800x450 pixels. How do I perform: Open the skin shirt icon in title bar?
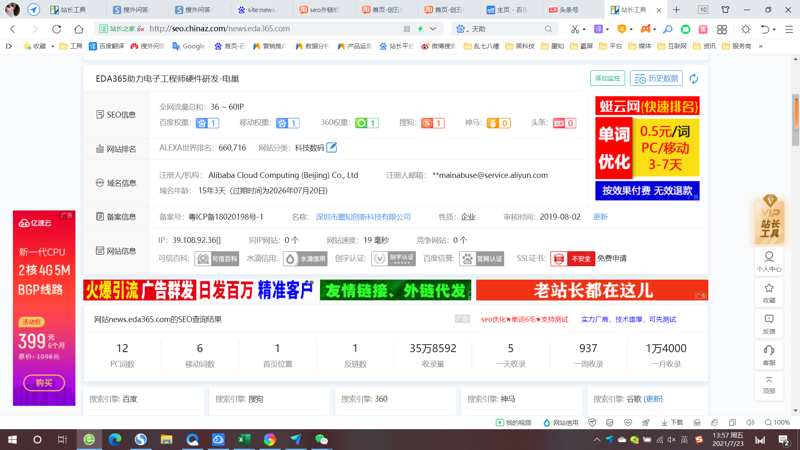tap(725, 10)
